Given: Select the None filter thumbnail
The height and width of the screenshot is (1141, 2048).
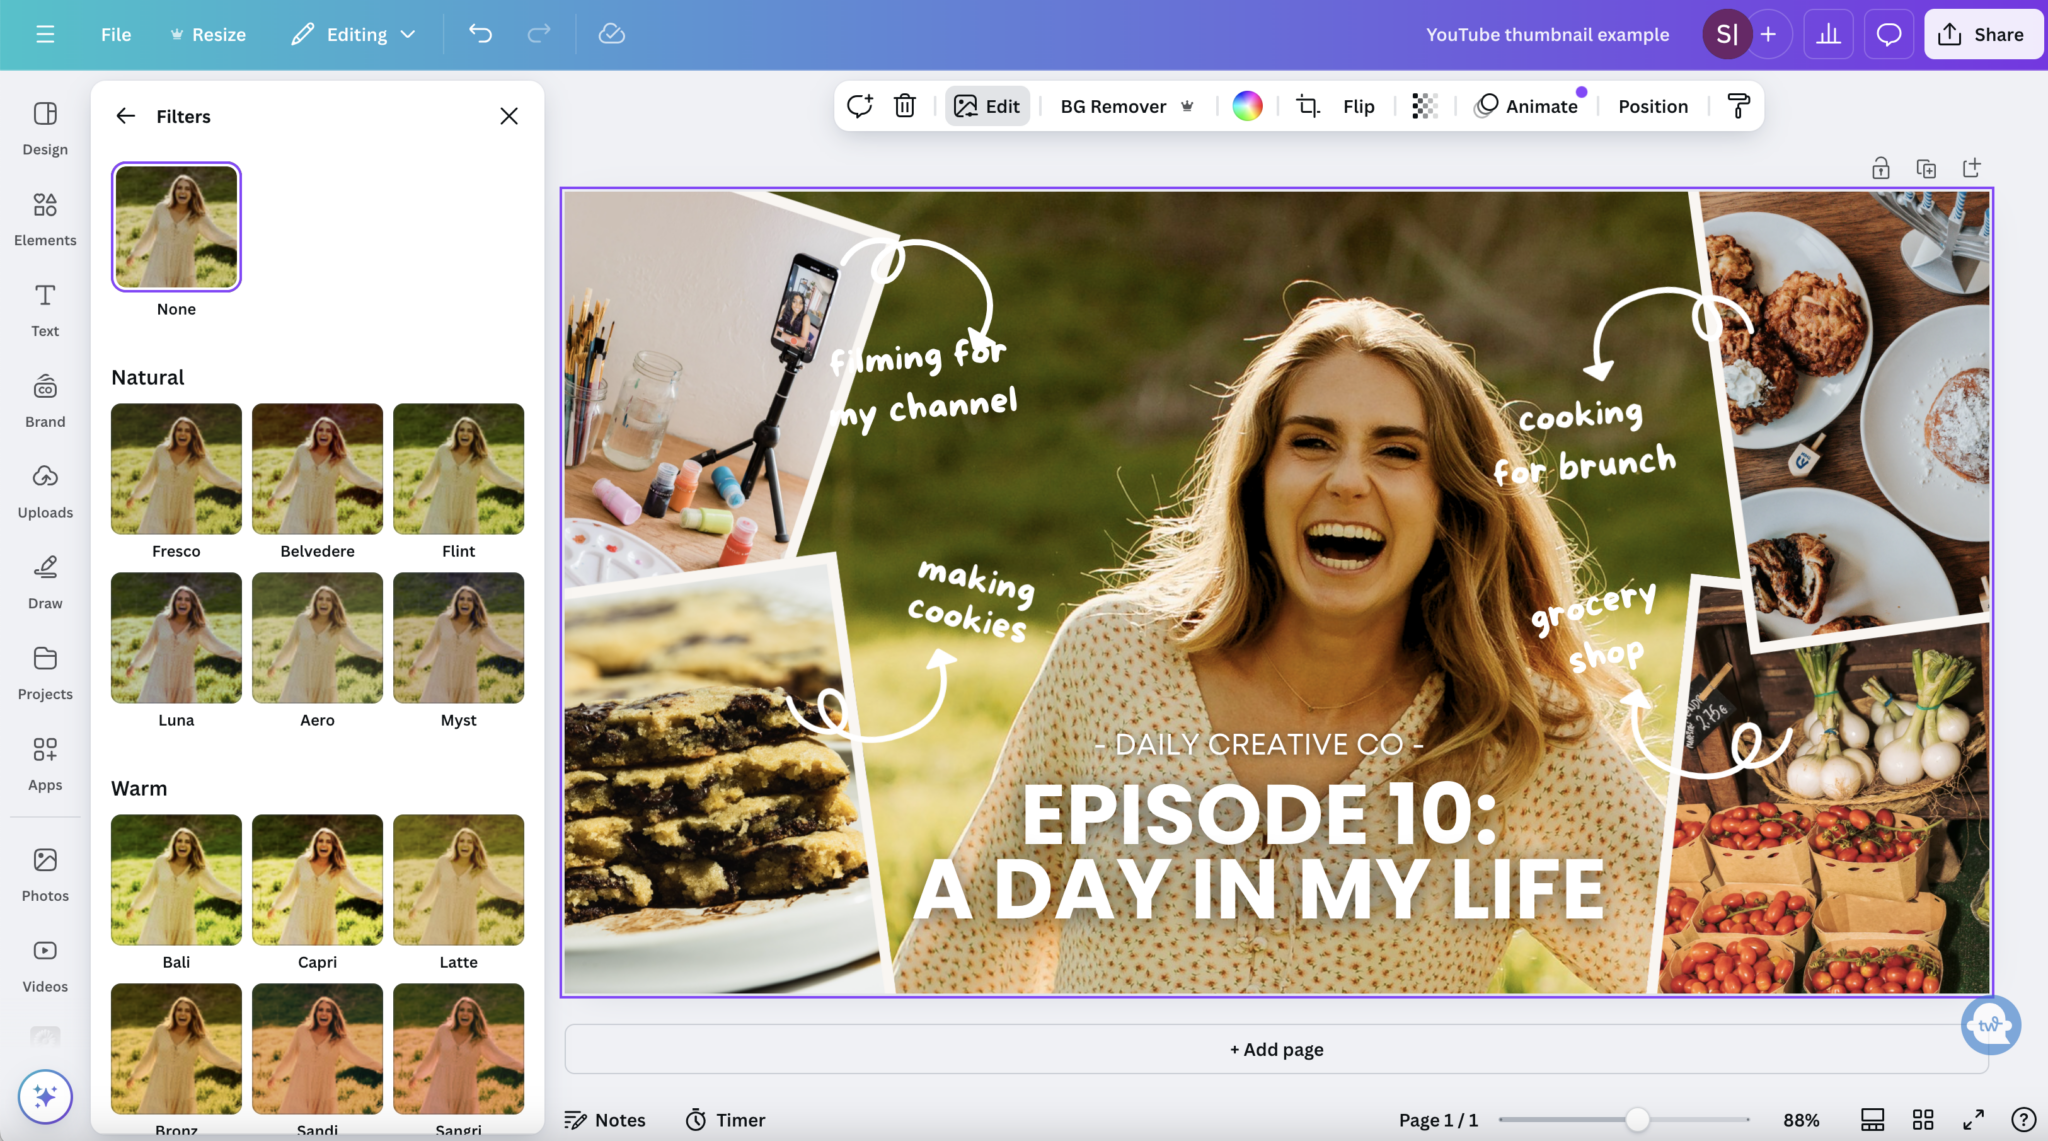Looking at the screenshot, I should pyautogui.click(x=176, y=227).
